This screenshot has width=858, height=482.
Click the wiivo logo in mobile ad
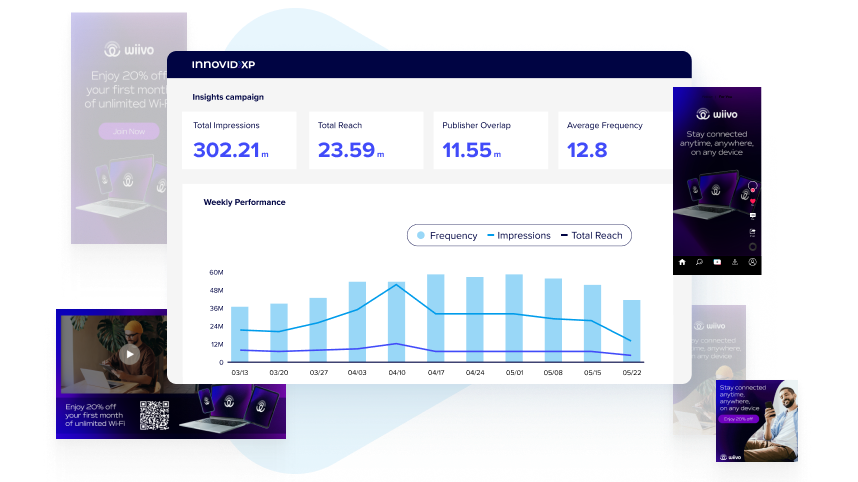click(716, 114)
